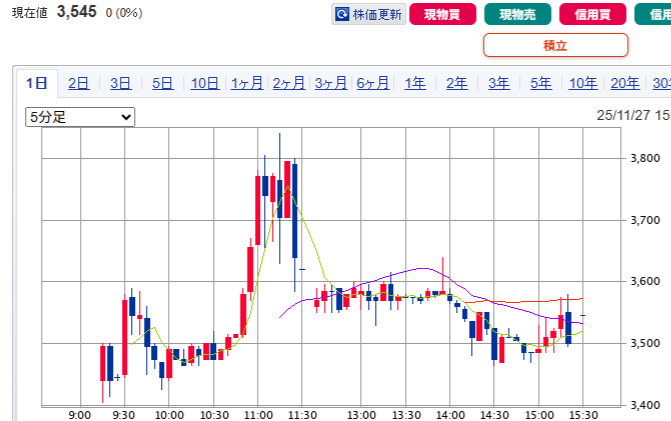Select the 10年 period tab
The image size is (671, 421).
[x=583, y=83]
